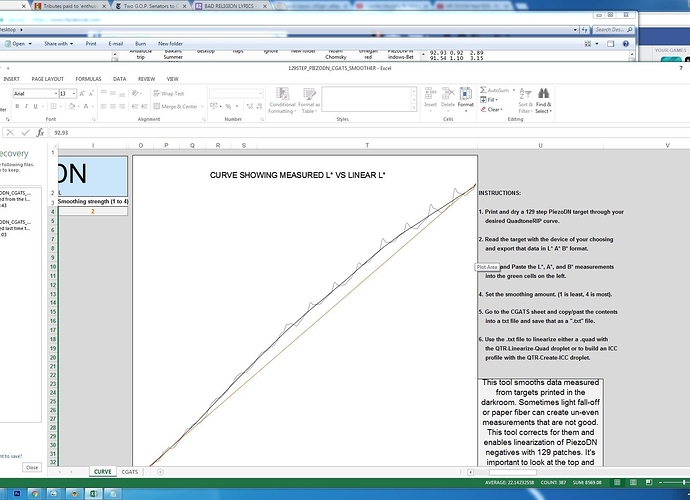This screenshot has height=500, width=690.
Task: Click Insert cells button
Action: click(430, 99)
